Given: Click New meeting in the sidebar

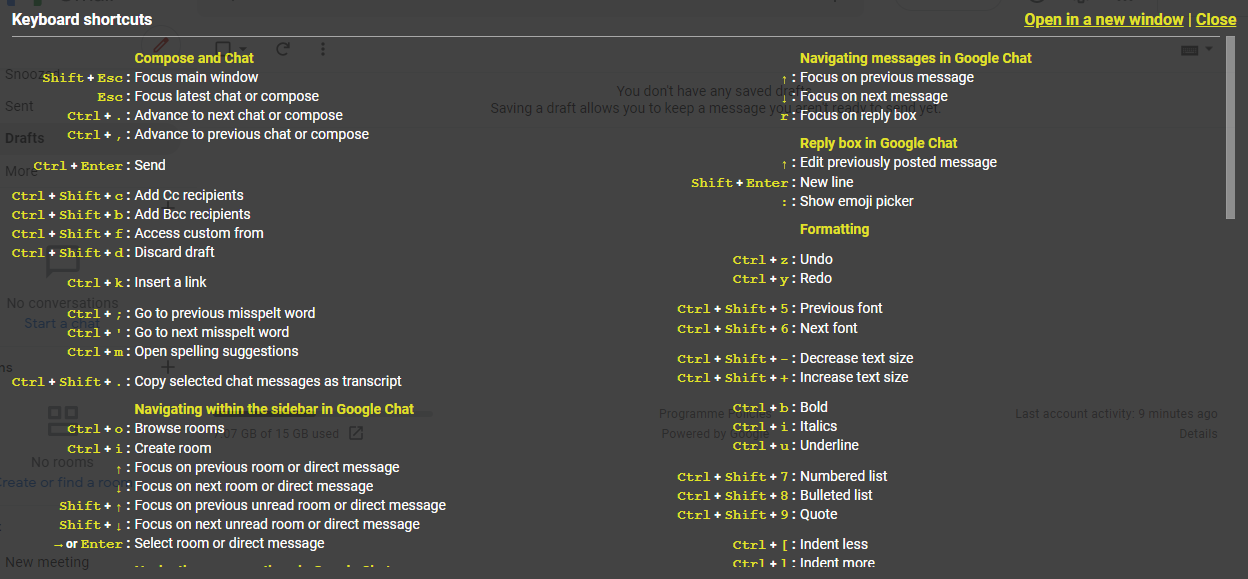Looking at the screenshot, I should coord(47,562).
